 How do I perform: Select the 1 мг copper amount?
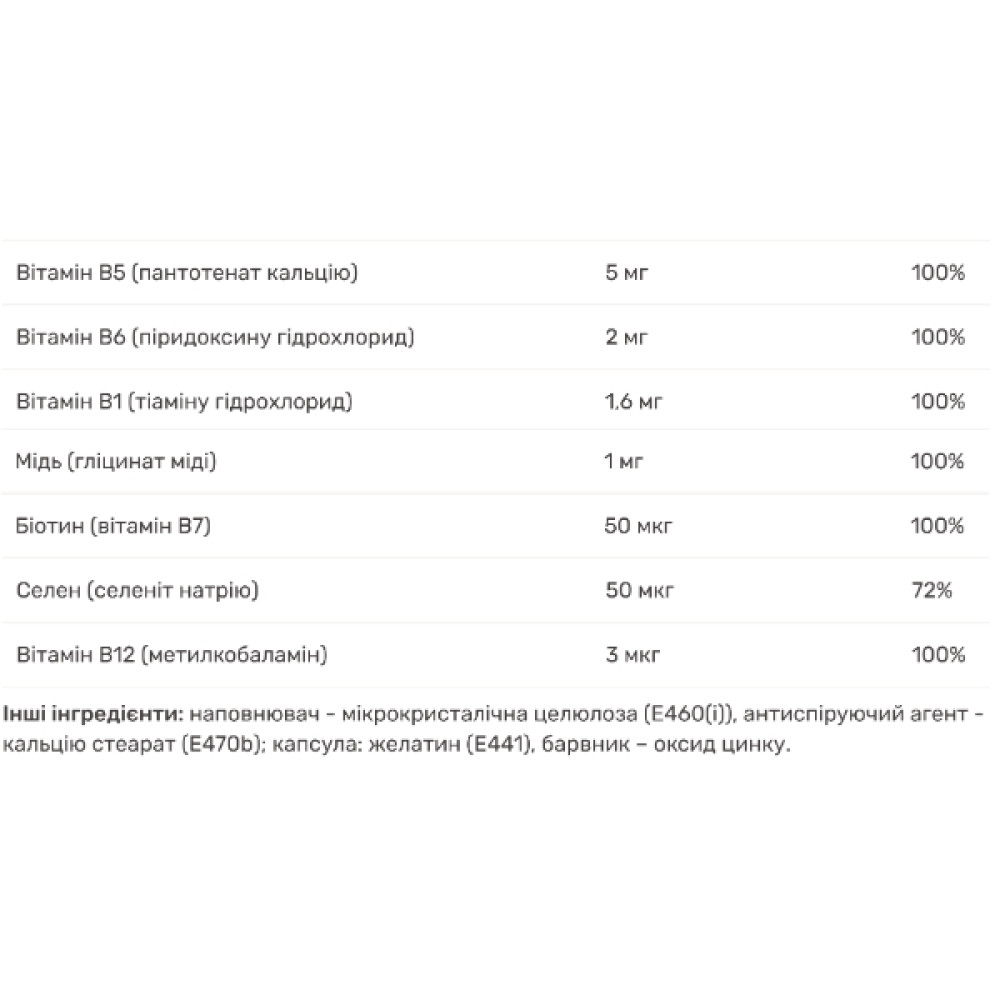click(x=623, y=461)
